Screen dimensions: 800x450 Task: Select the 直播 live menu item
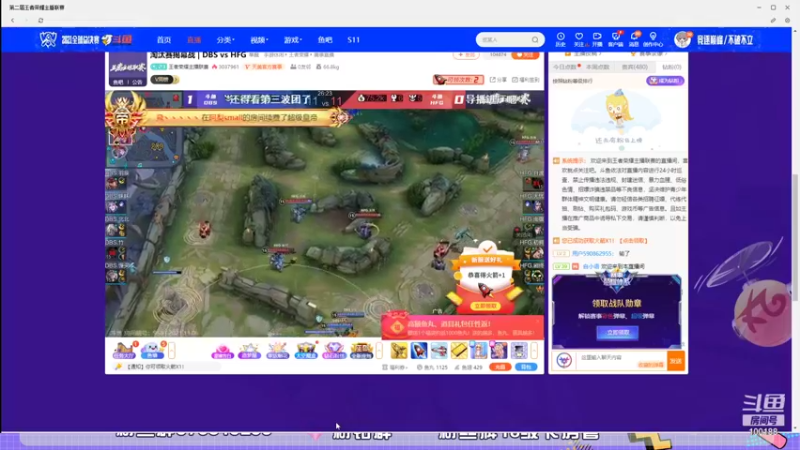[x=194, y=40]
